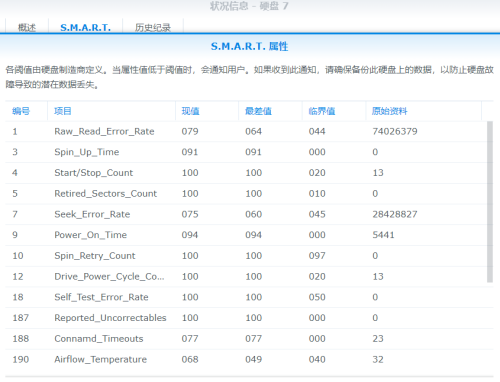Click the attribute table vertical scrollbar

pyautogui.click(x=490, y=202)
